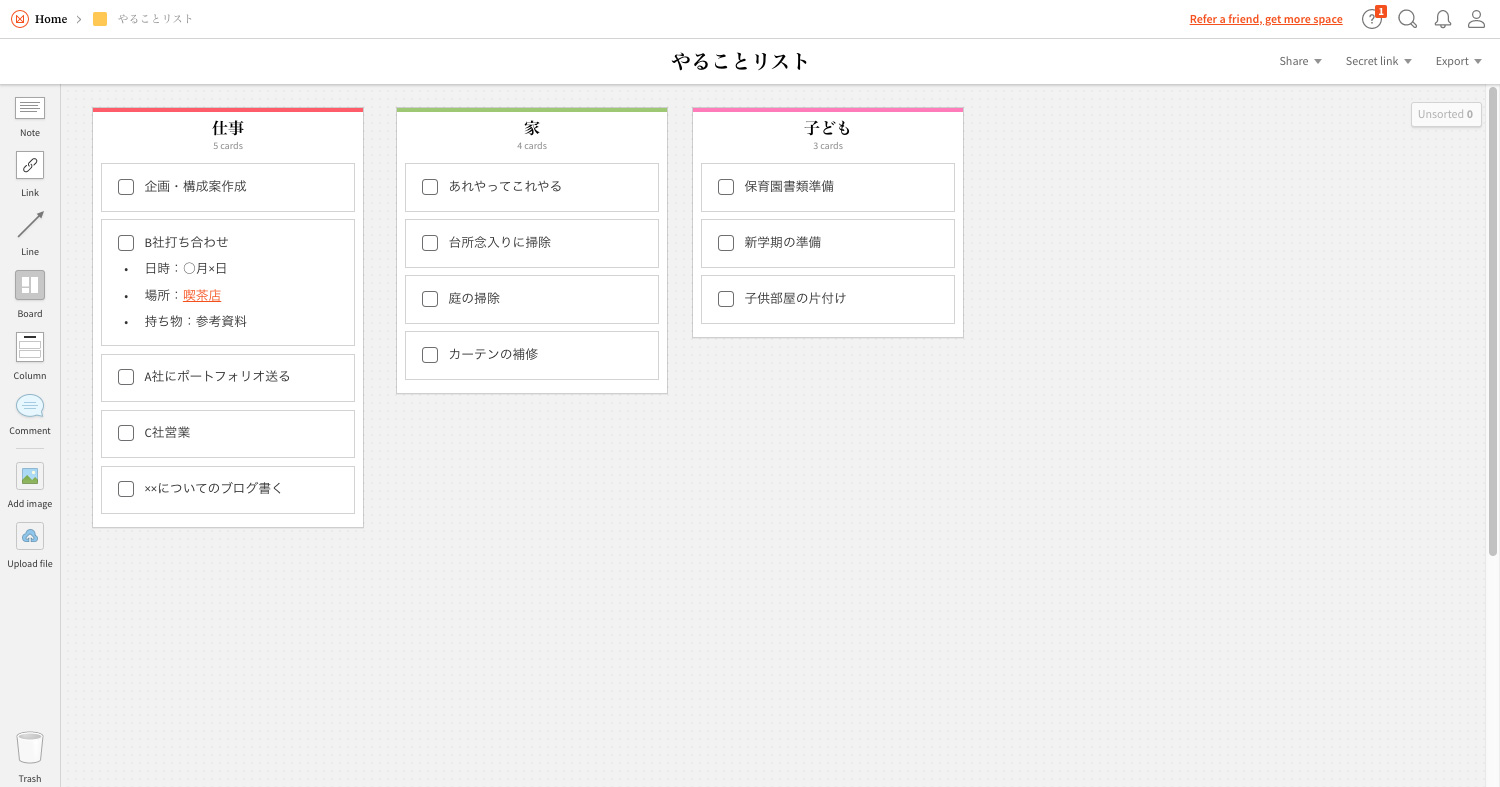Tick the 庭の掃除 checkbox
The height and width of the screenshot is (787, 1500).
430,299
